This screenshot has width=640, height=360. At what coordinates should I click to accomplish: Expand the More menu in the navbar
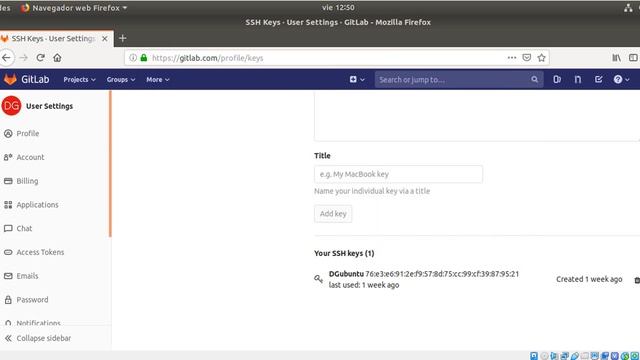pos(158,80)
